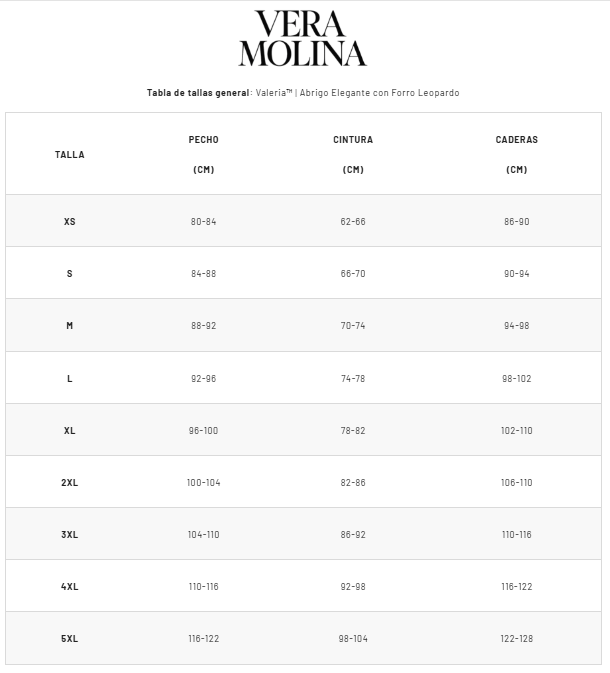The height and width of the screenshot is (673, 610).
Task: Click the Vera Molina logo
Action: click(303, 39)
